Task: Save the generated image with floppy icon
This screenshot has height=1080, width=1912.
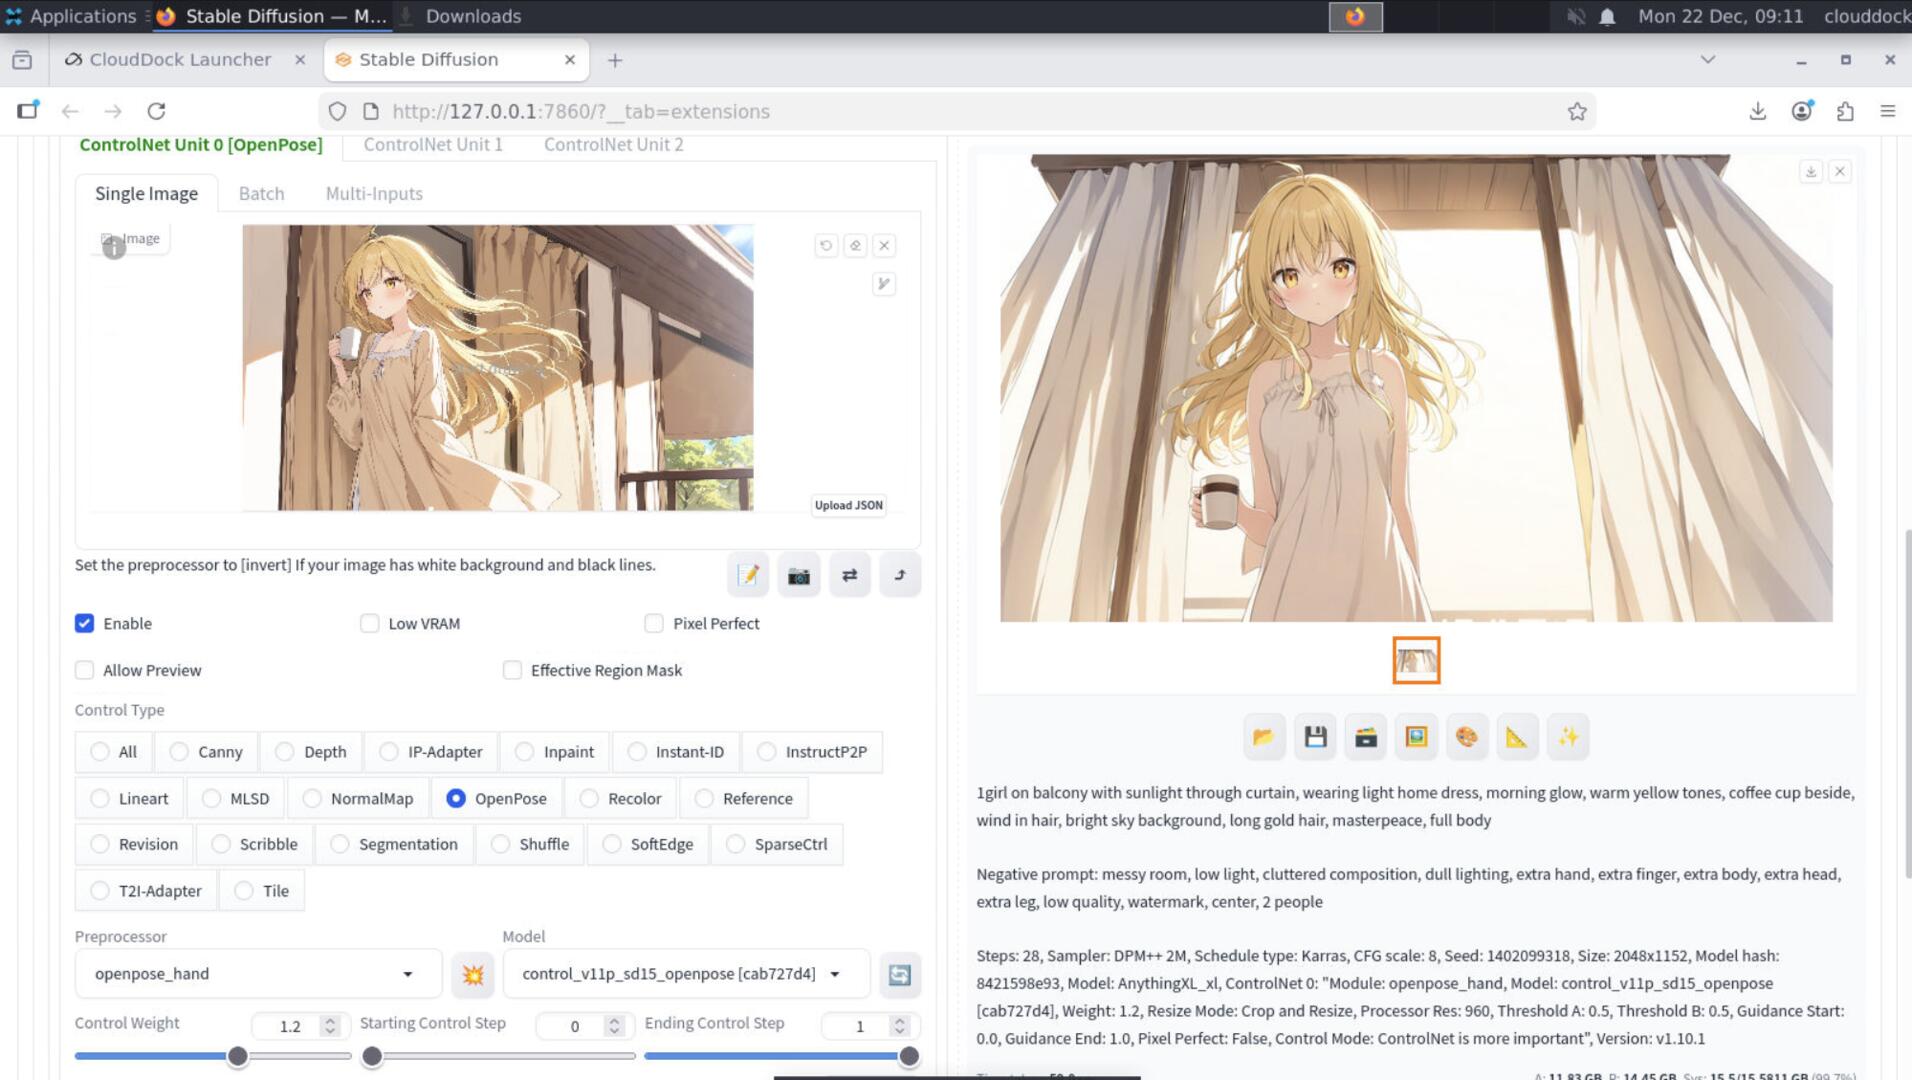Action: (1315, 737)
